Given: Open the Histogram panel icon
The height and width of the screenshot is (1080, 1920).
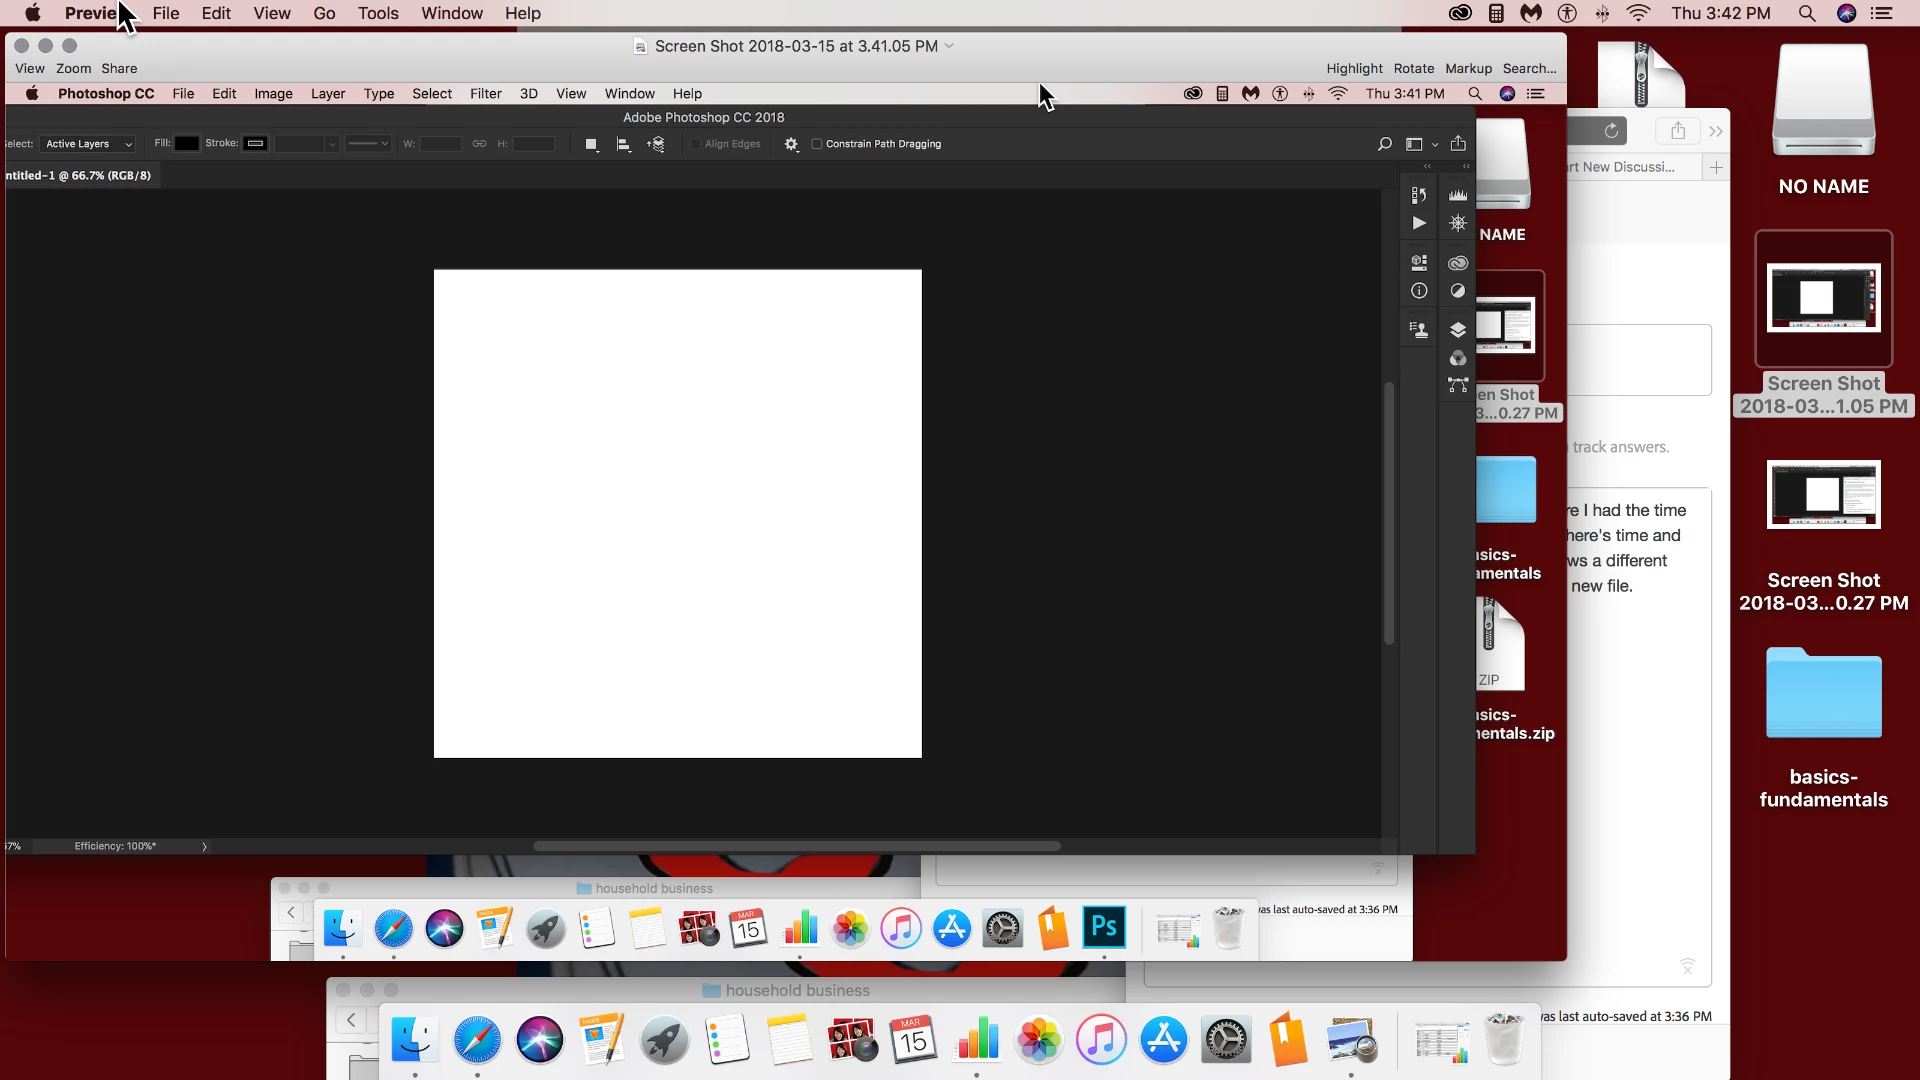Looking at the screenshot, I should coord(1458,195).
